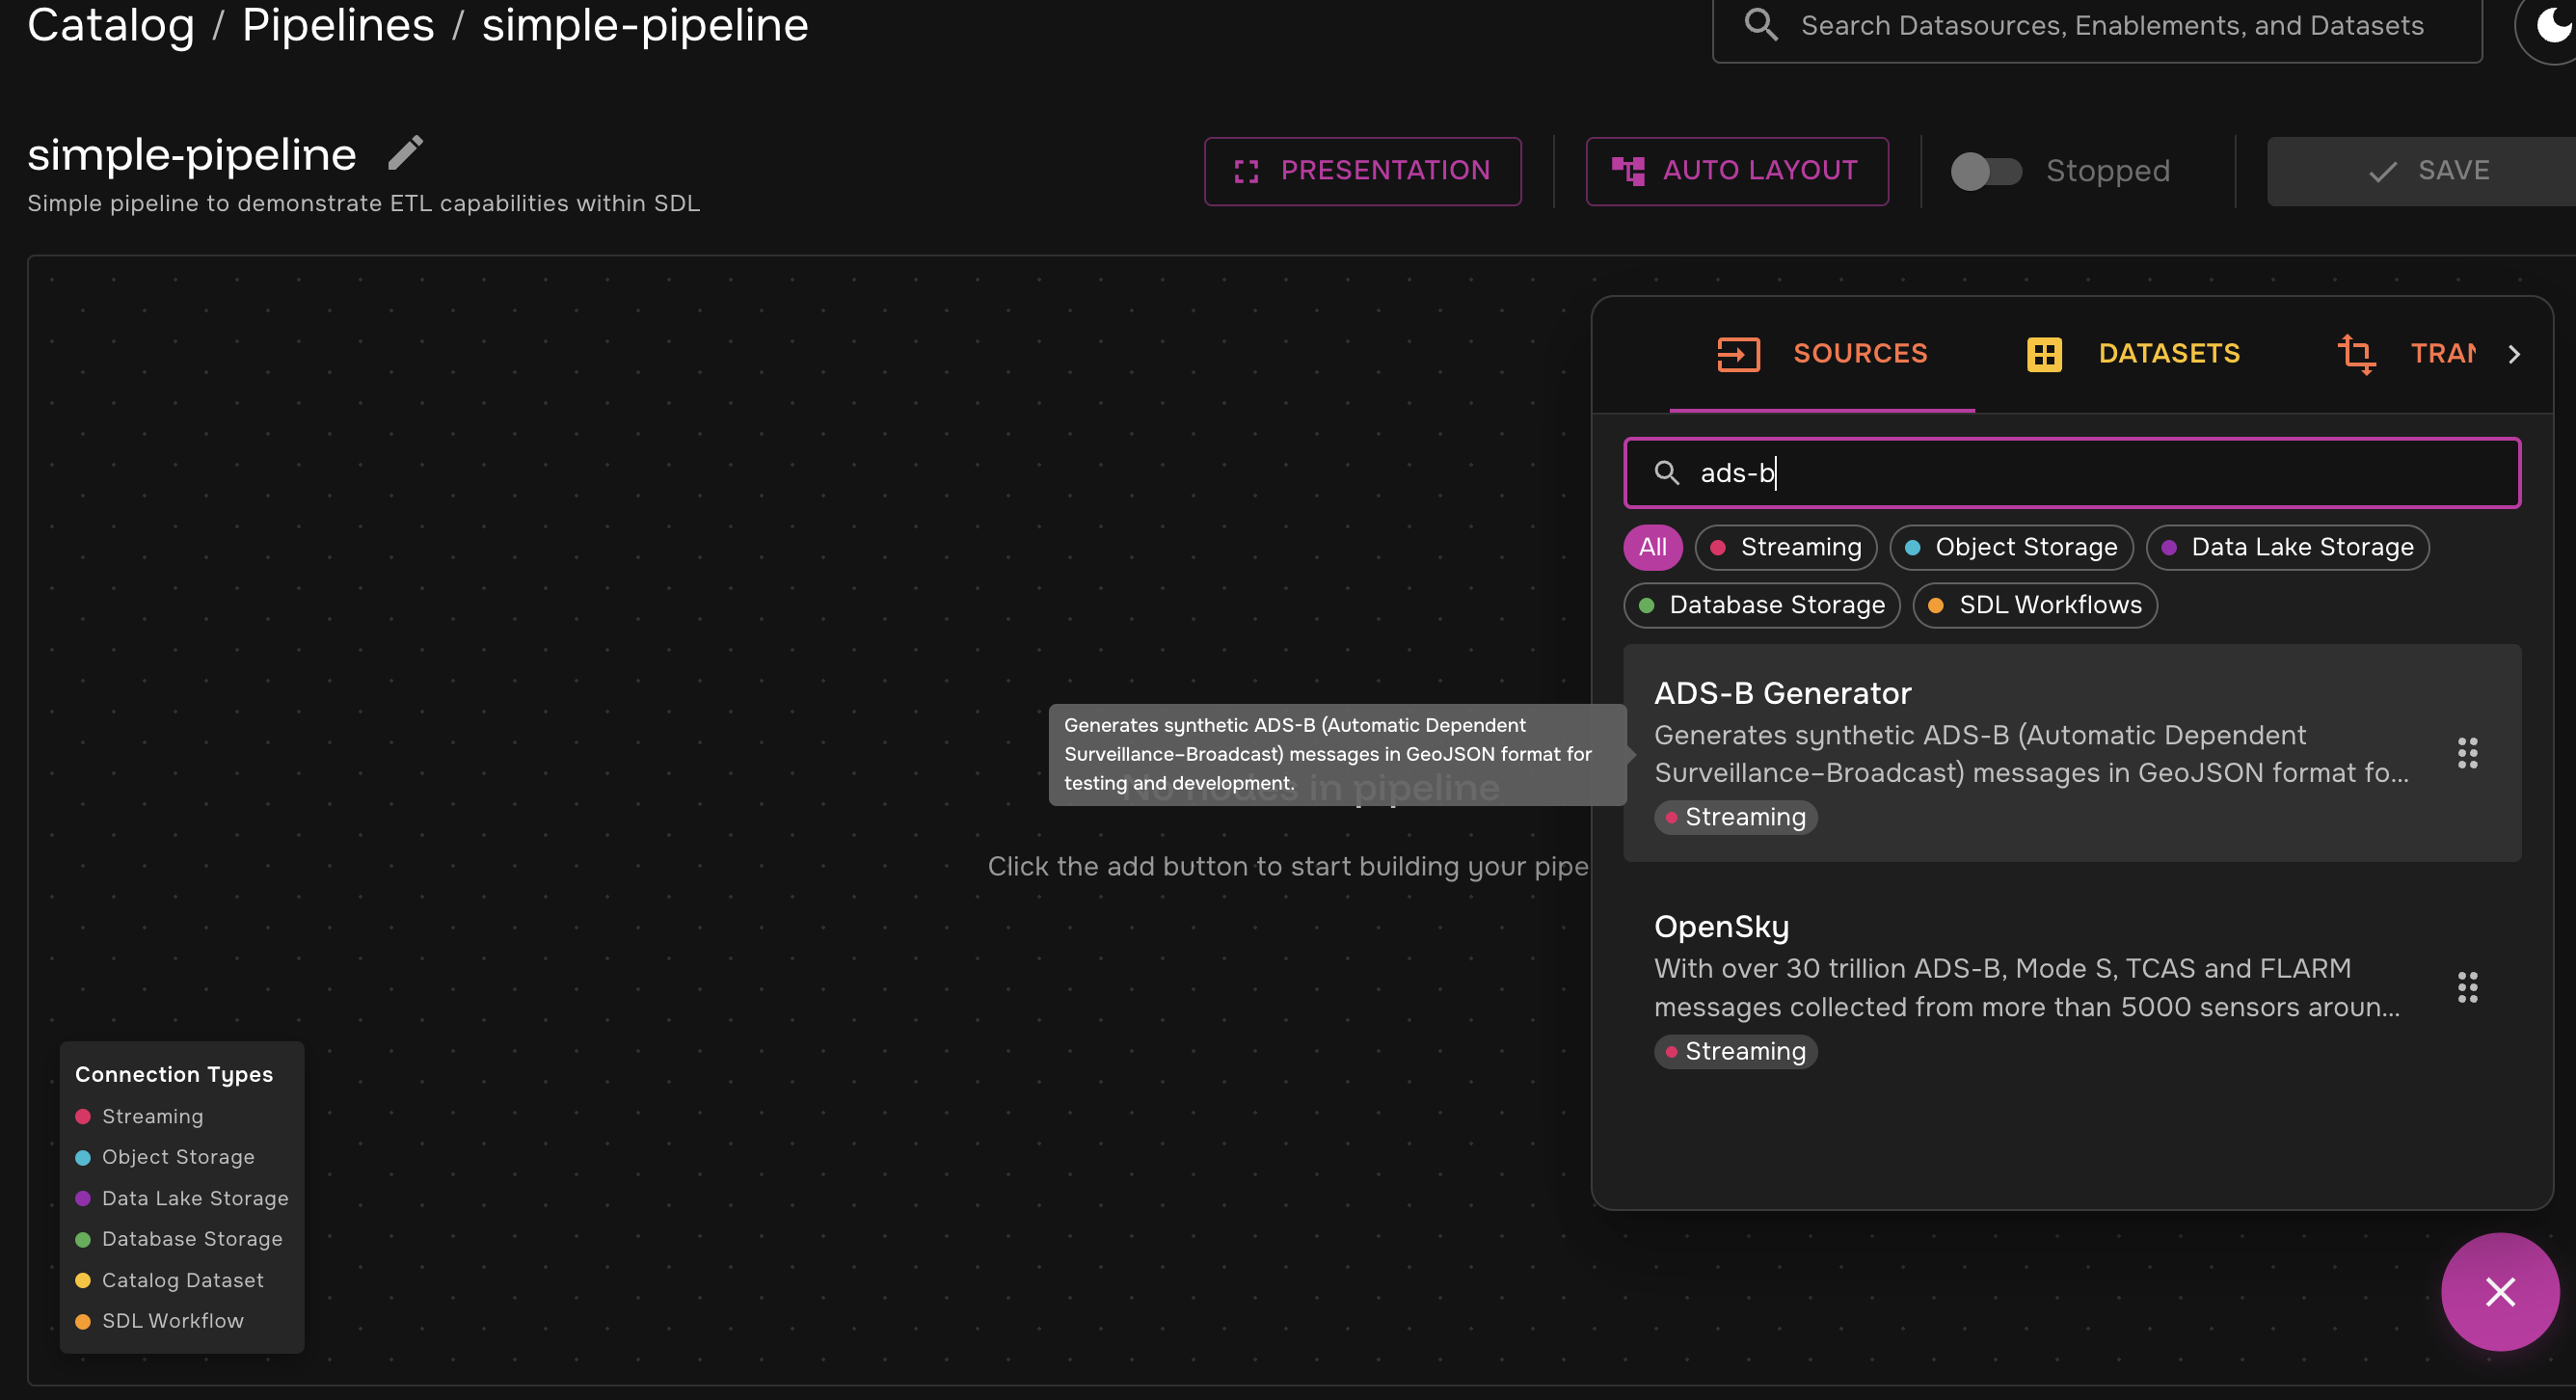Open PRESENTATION mode

pyautogui.click(x=1362, y=171)
